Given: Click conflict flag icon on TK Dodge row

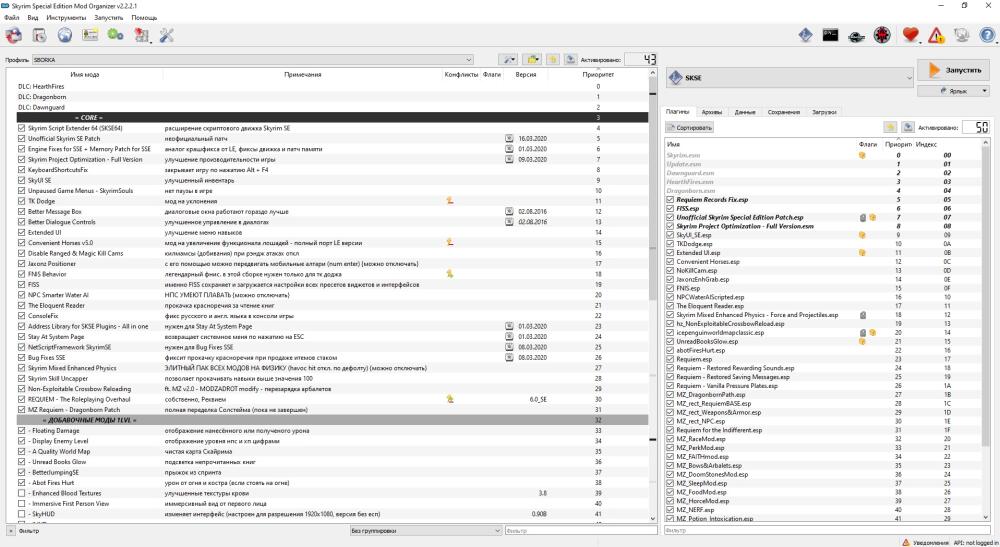Looking at the screenshot, I should coord(450,201).
